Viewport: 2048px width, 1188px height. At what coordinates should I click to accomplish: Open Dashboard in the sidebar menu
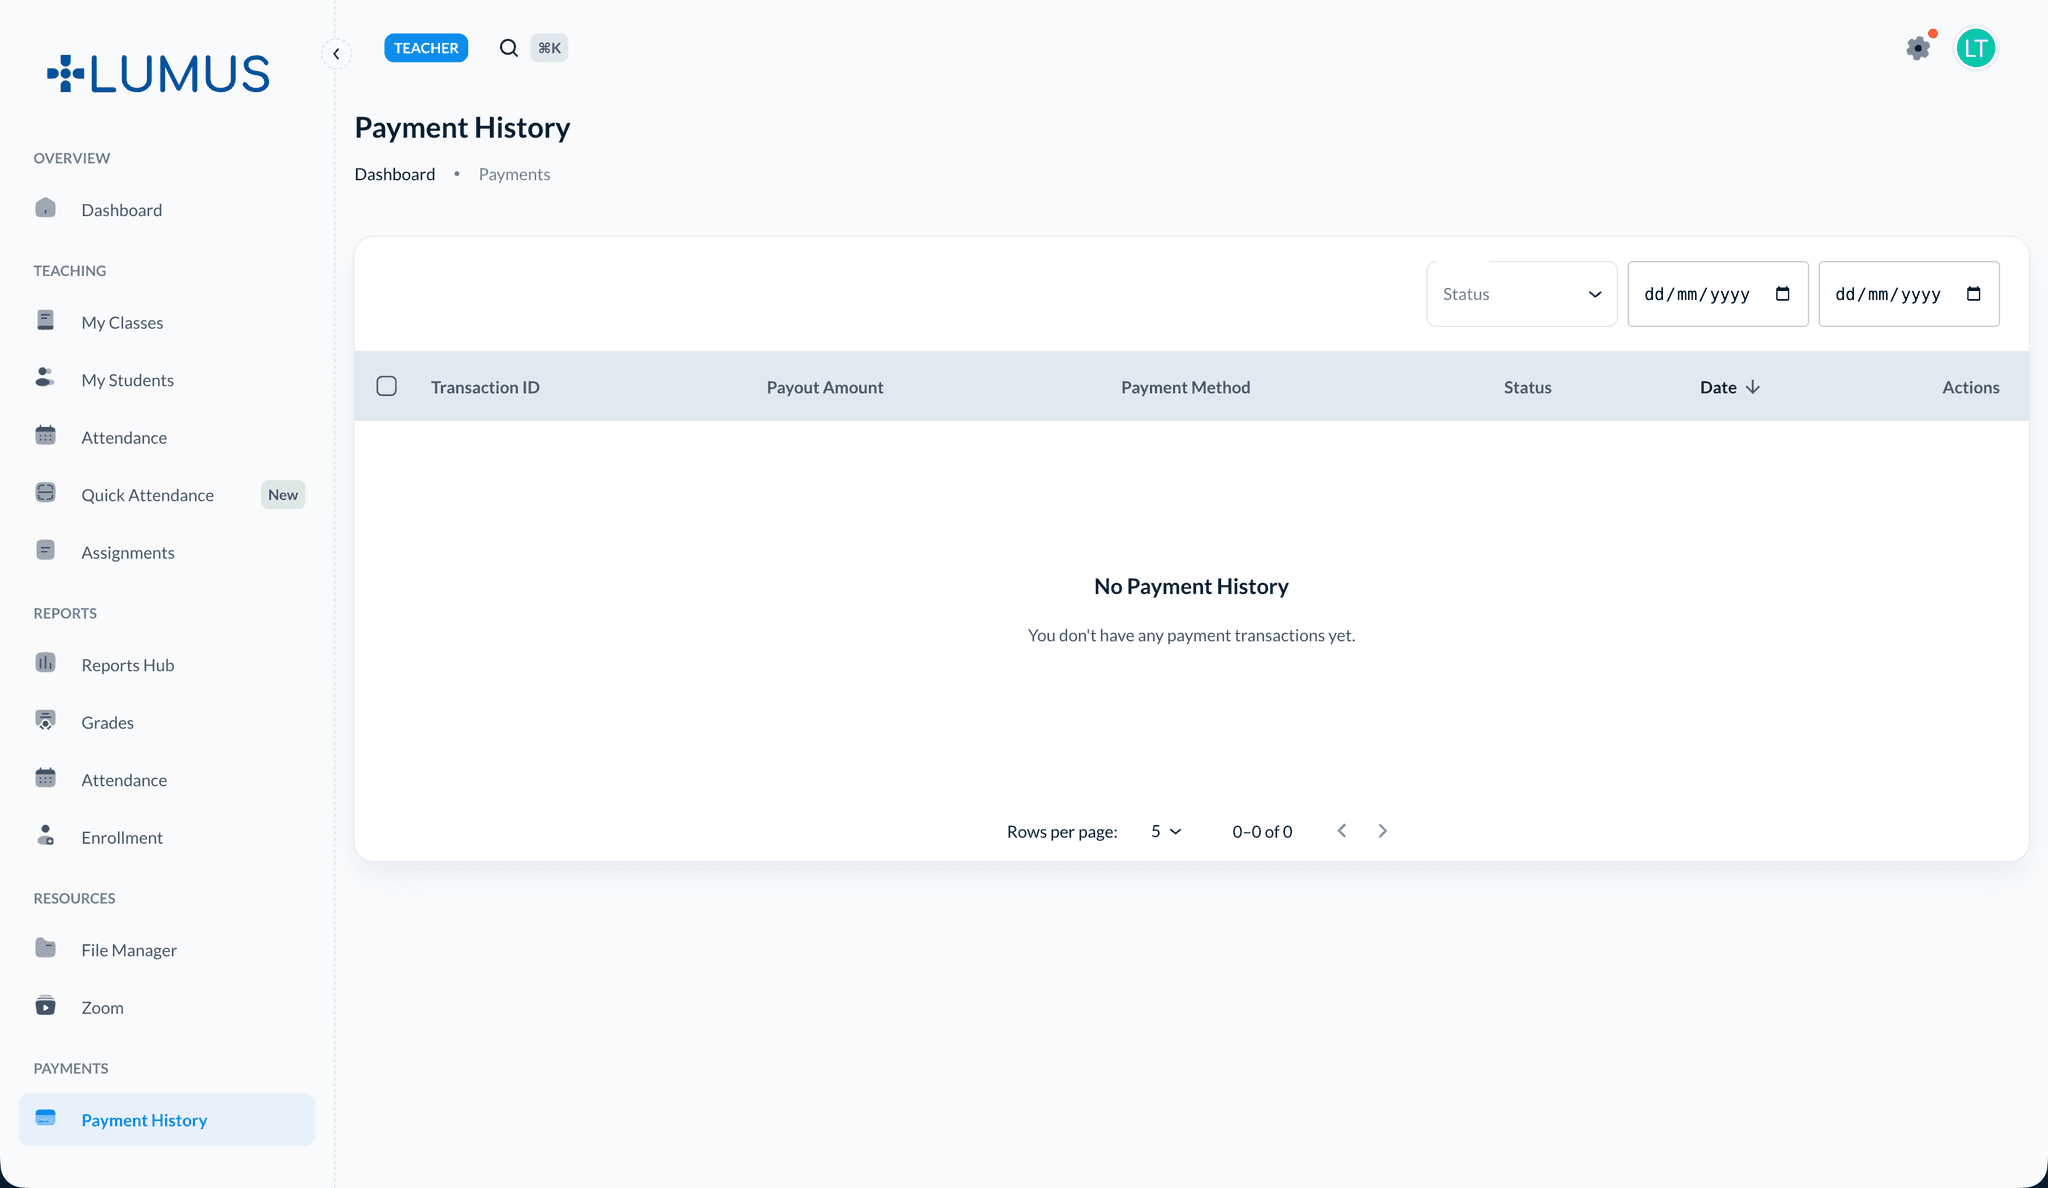(167, 210)
